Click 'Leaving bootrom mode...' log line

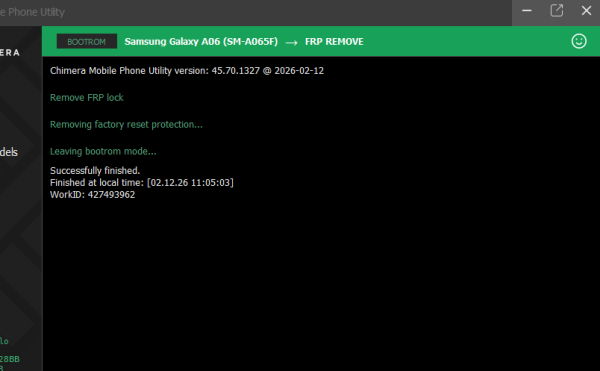[x=103, y=151]
